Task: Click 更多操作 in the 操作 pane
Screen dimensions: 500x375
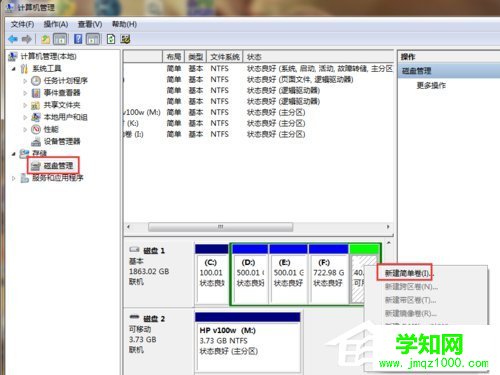Action: pos(431,86)
